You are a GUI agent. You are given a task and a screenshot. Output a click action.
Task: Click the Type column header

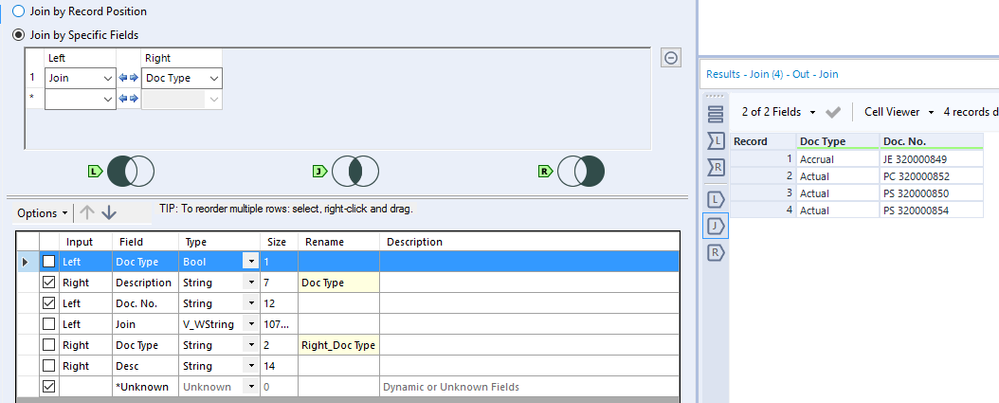pos(219,242)
